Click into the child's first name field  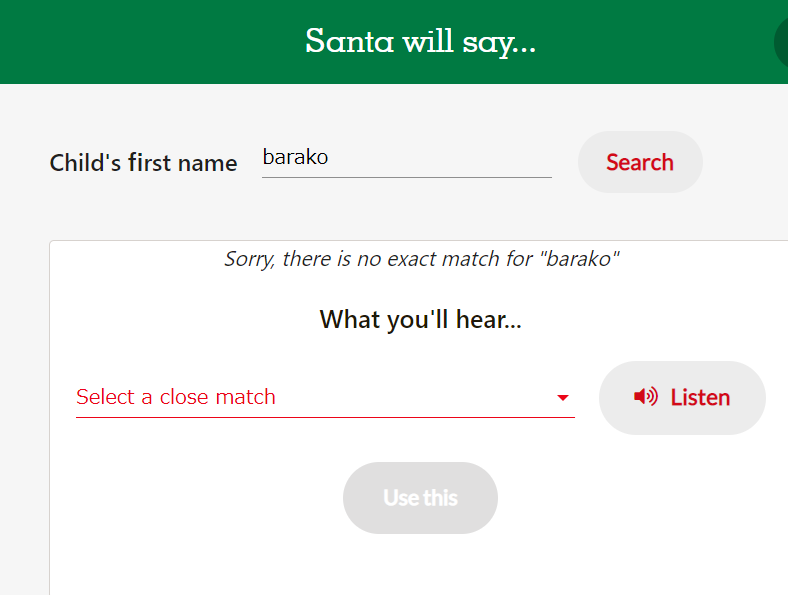[406, 158]
